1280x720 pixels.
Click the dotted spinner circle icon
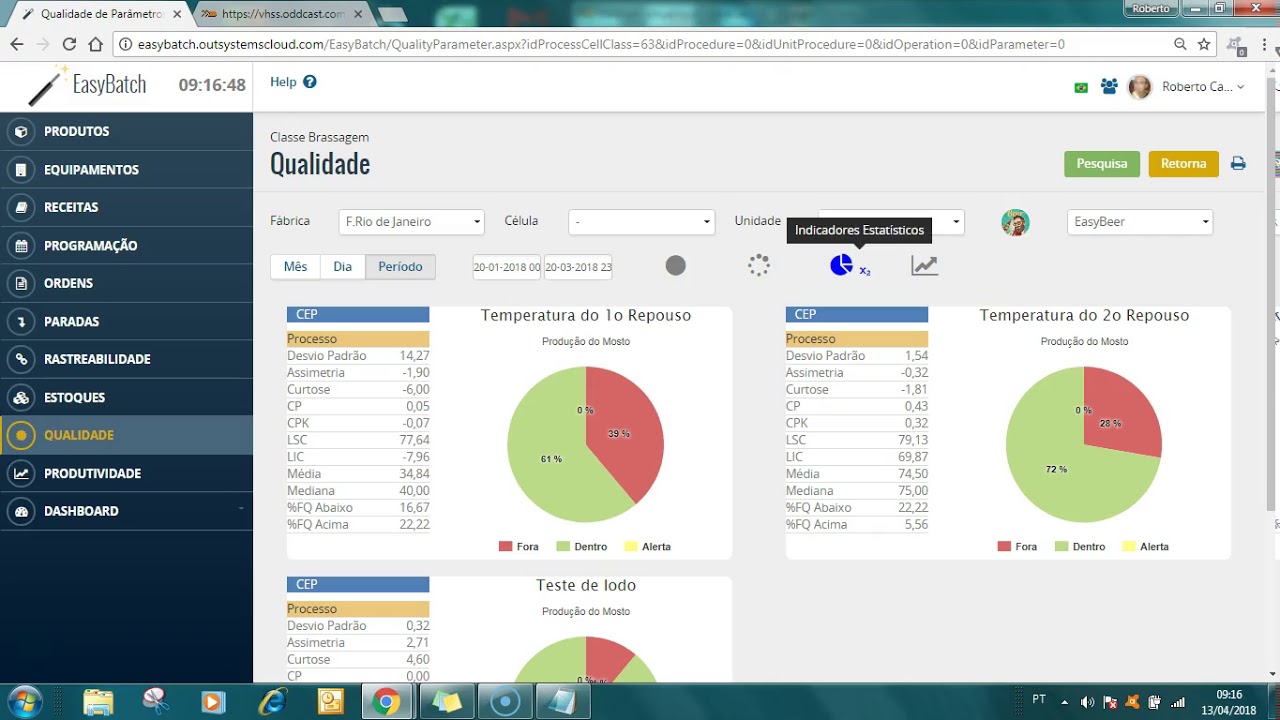759,265
